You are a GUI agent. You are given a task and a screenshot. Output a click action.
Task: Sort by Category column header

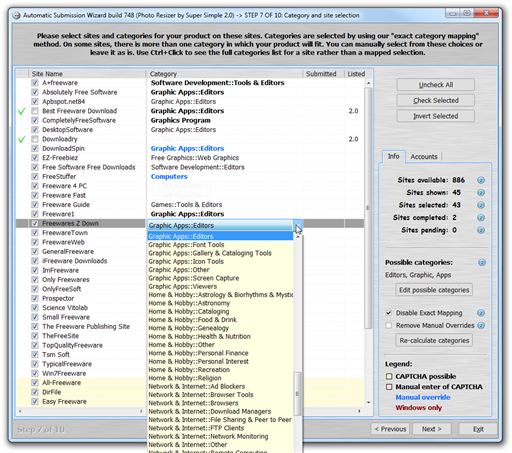coord(224,74)
